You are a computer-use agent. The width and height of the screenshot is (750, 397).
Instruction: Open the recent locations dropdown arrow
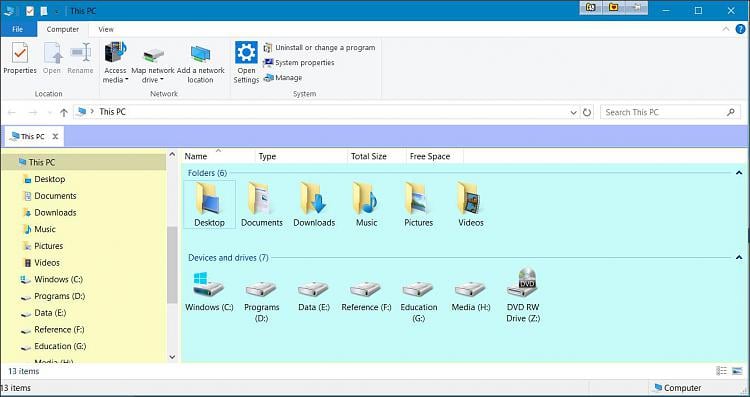pos(49,113)
